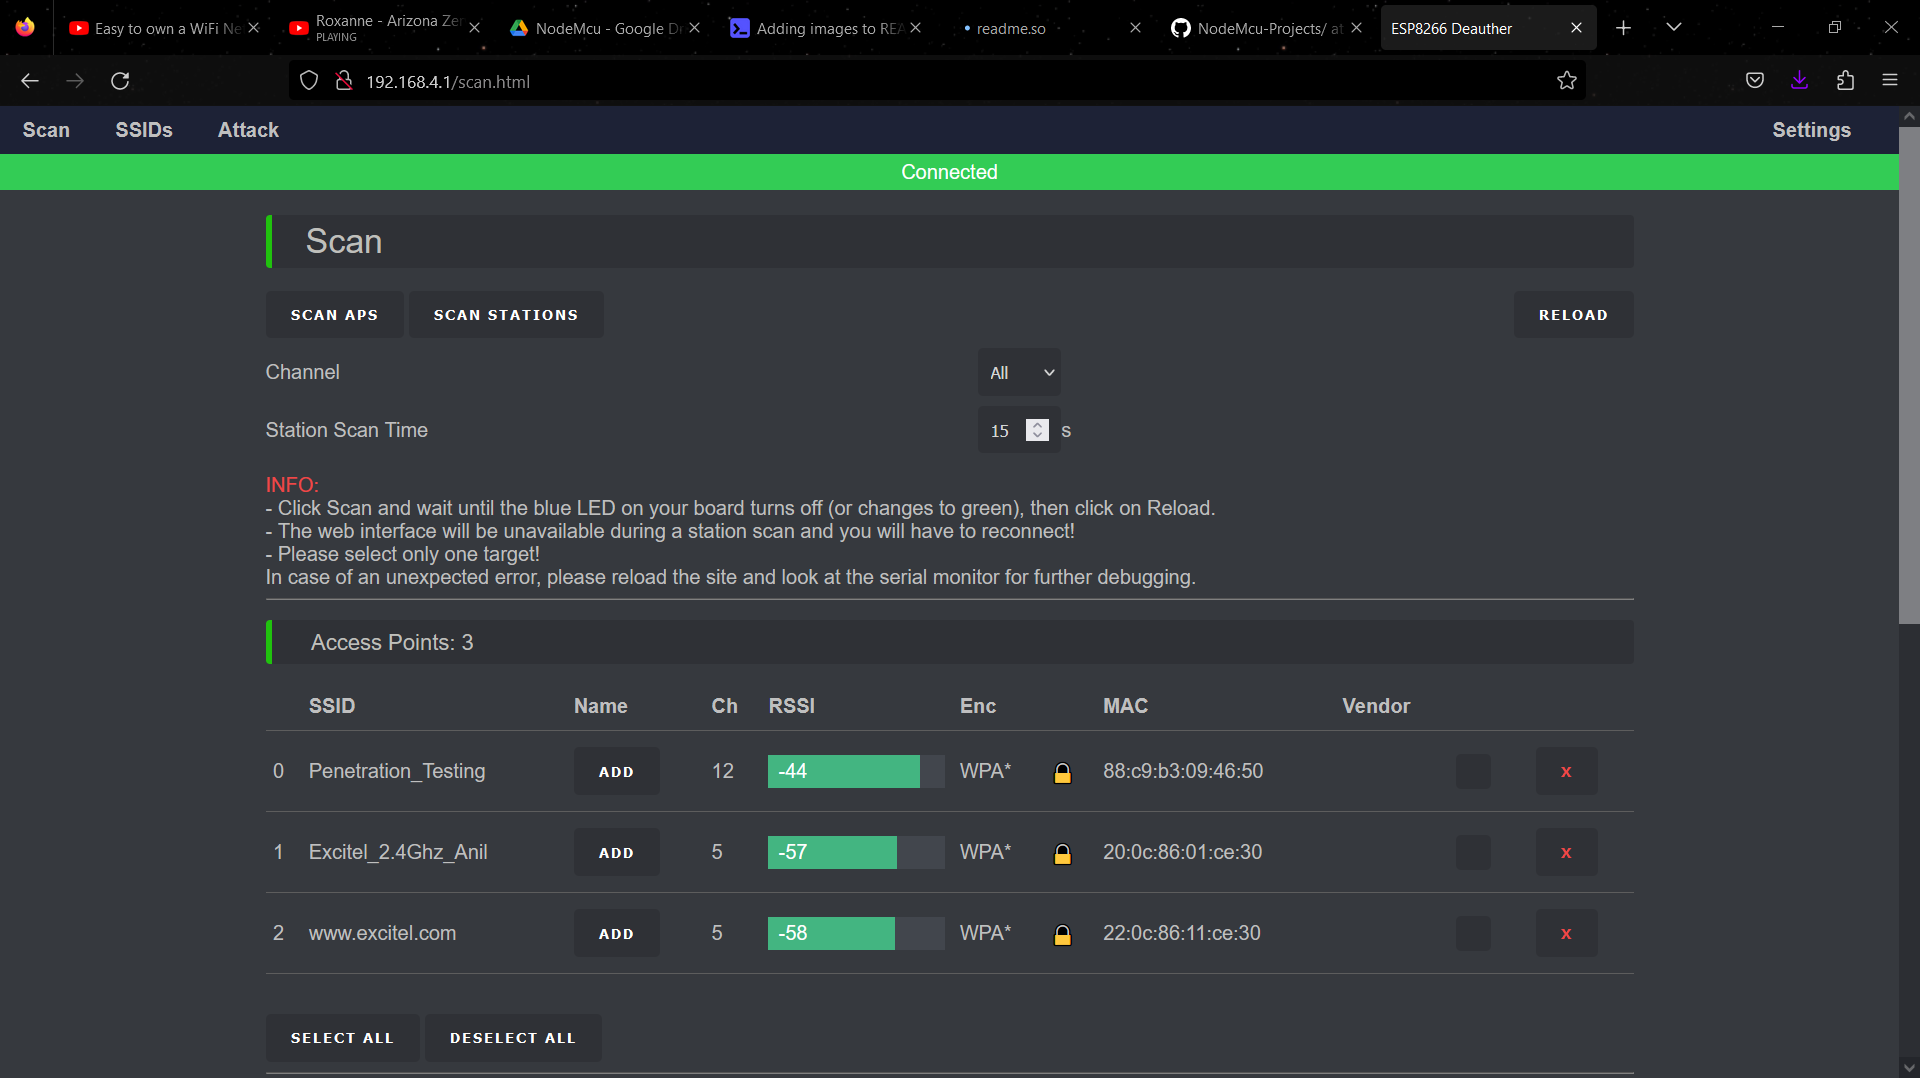Open the Downloads icon in toolbar
Screen dimensions: 1920x1078
pyautogui.click(x=1800, y=80)
